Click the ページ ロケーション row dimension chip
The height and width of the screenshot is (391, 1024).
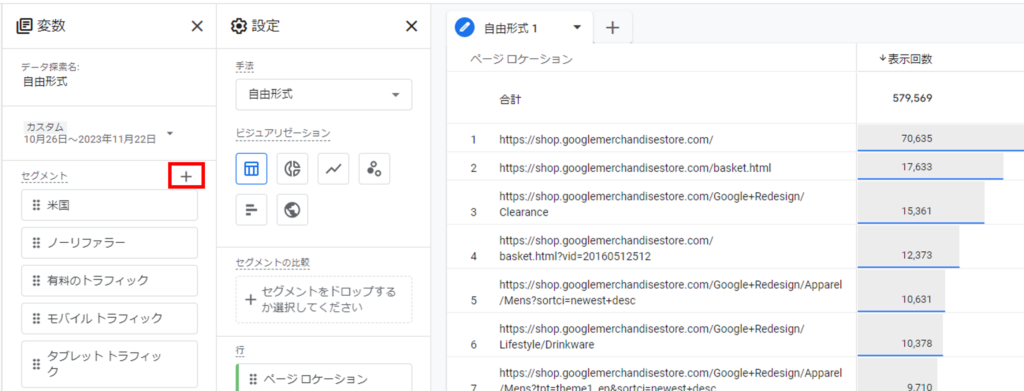(x=324, y=378)
